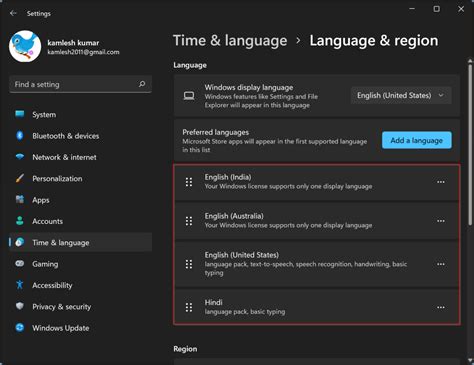Click the Apps grid icon
The width and height of the screenshot is (474, 365).
coord(20,199)
